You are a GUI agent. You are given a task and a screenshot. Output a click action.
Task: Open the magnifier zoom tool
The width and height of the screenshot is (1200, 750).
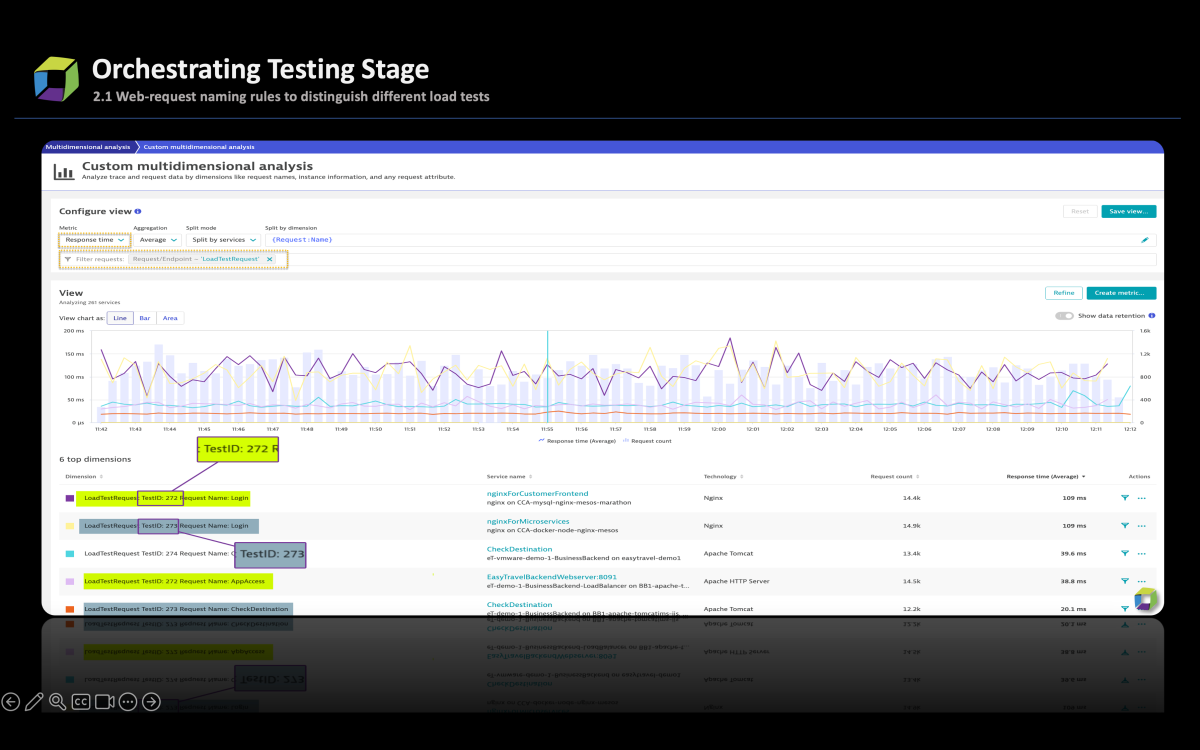coord(56,702)
